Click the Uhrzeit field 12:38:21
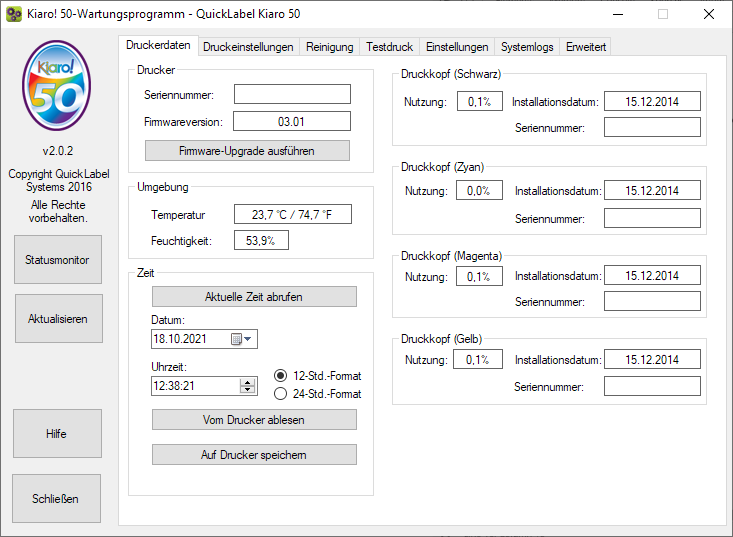The image size is (733, 537). pyautogui.click(x=204, y=386)
